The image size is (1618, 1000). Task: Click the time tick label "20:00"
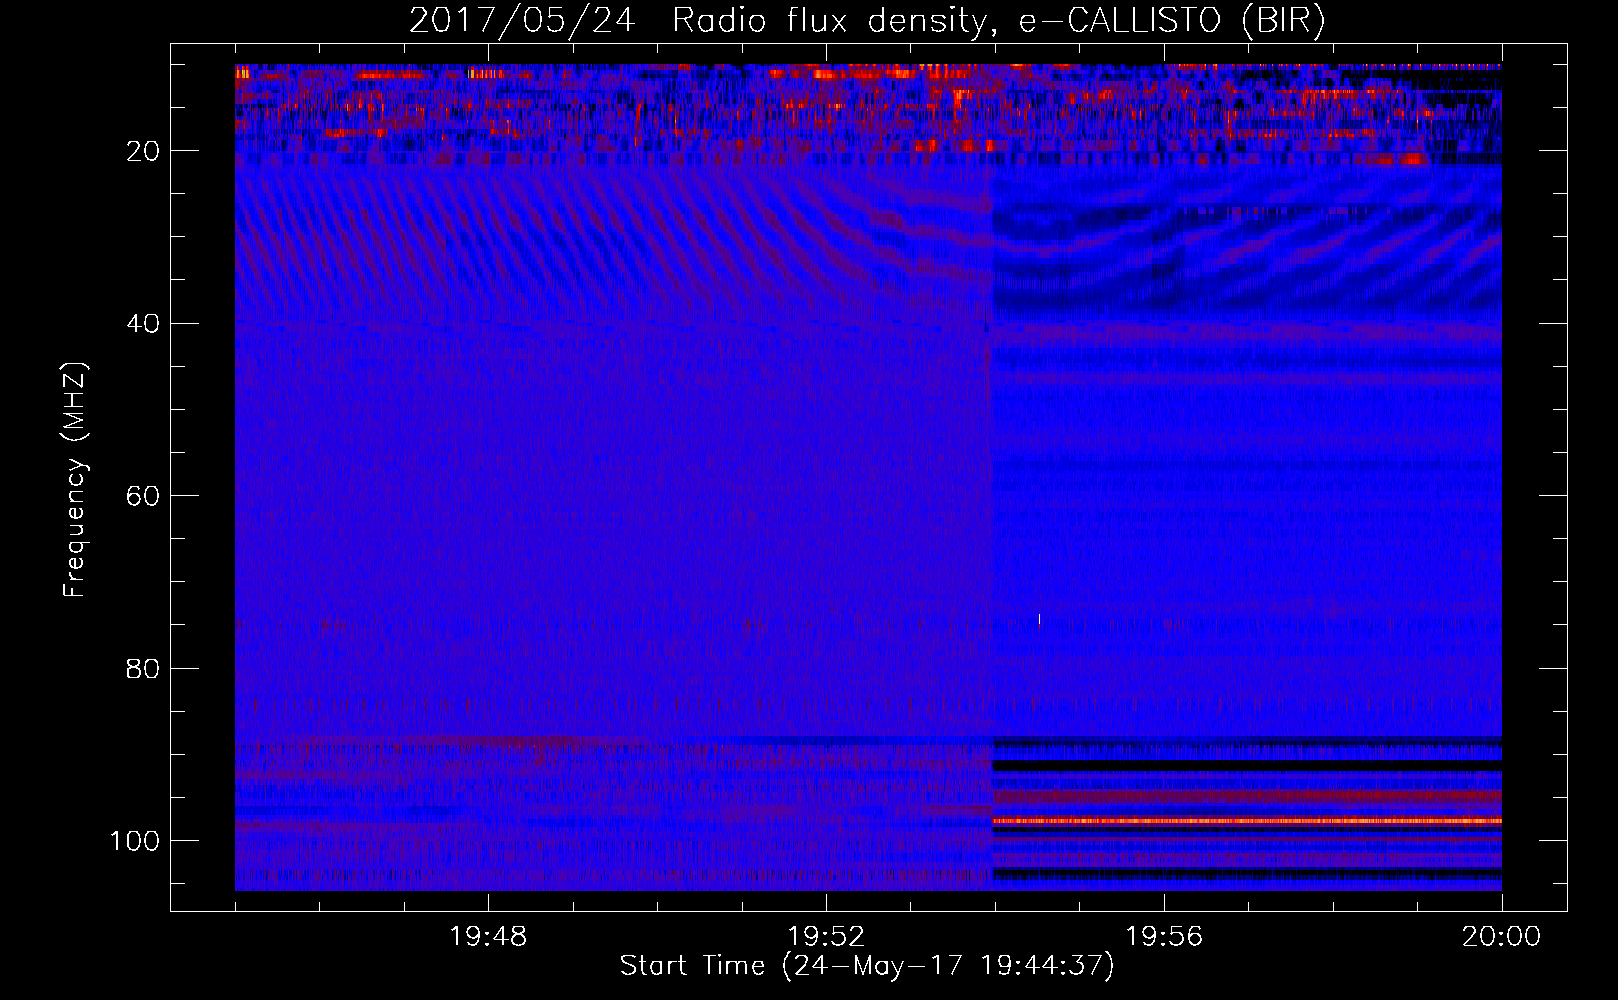click(x=1501, y=937)
